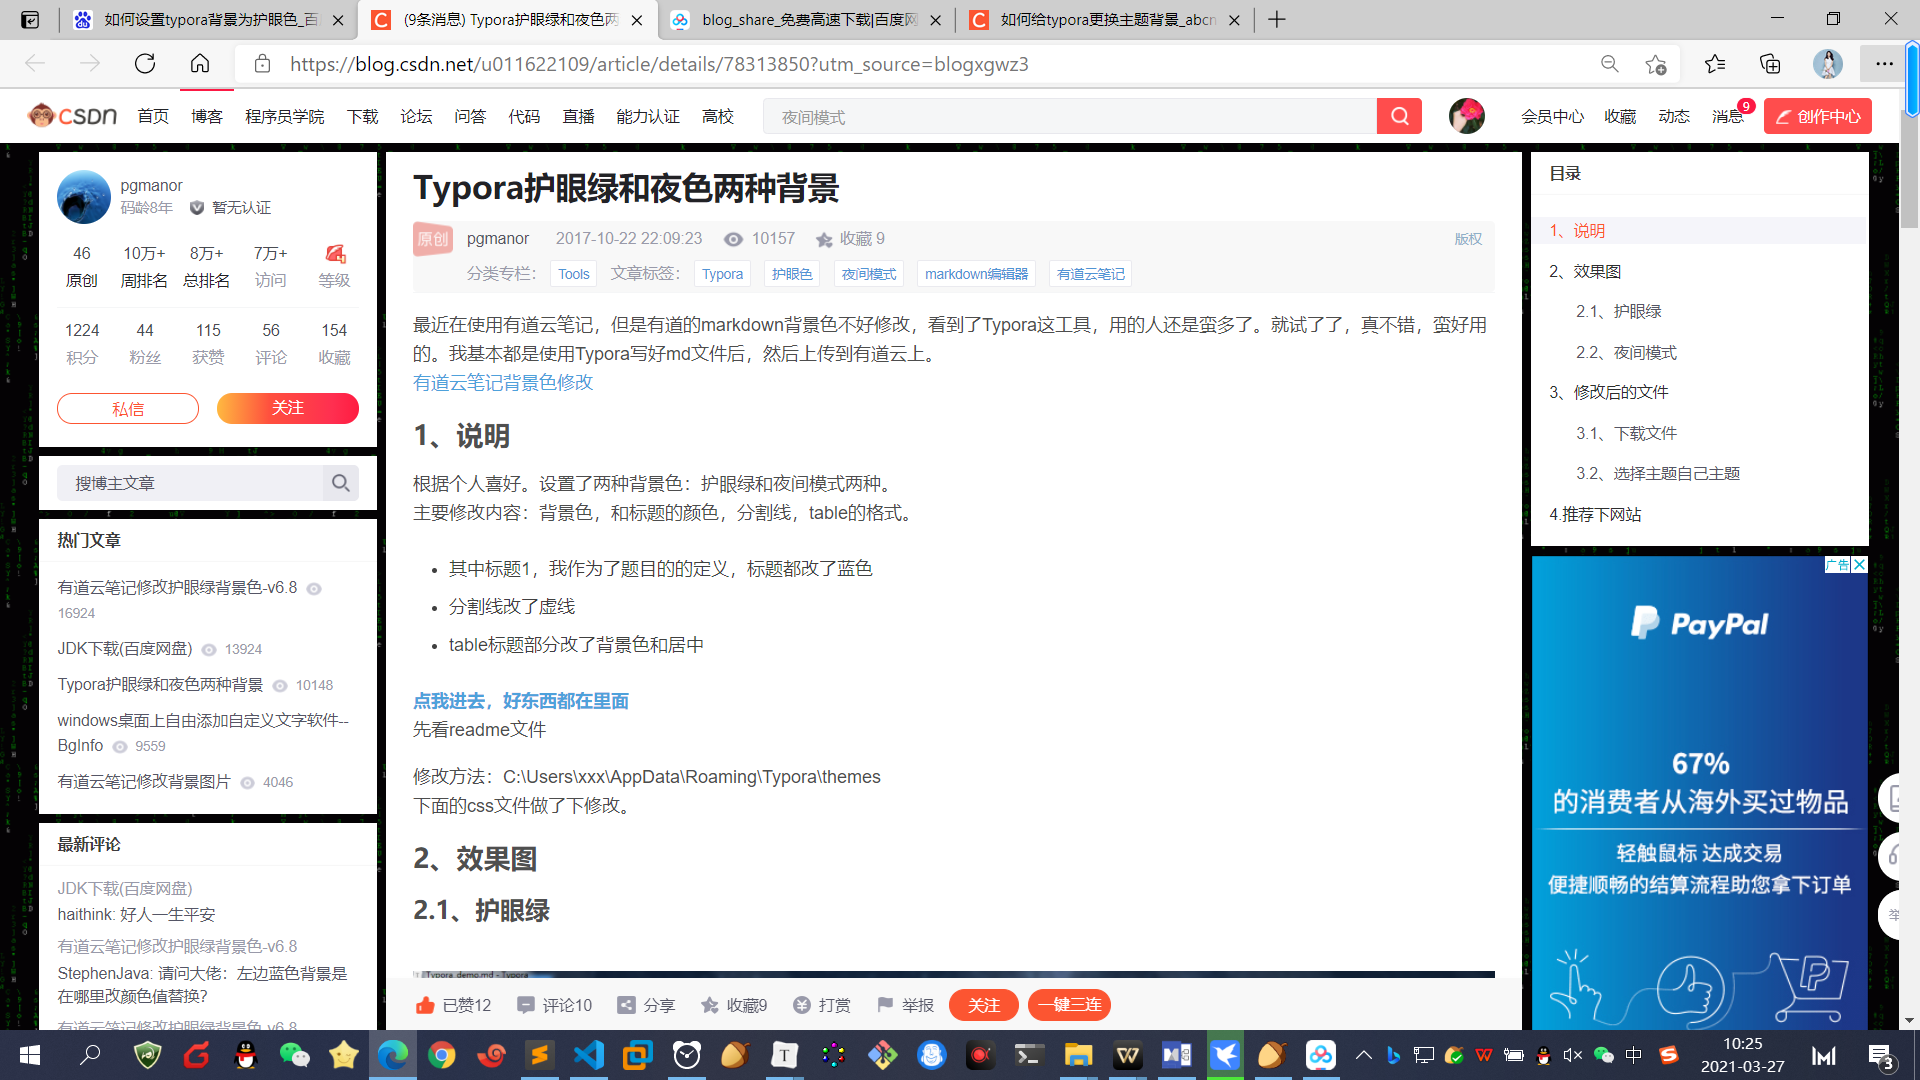
Task: Click the 创作中心 button
Action: click(x=1817, y=116)
